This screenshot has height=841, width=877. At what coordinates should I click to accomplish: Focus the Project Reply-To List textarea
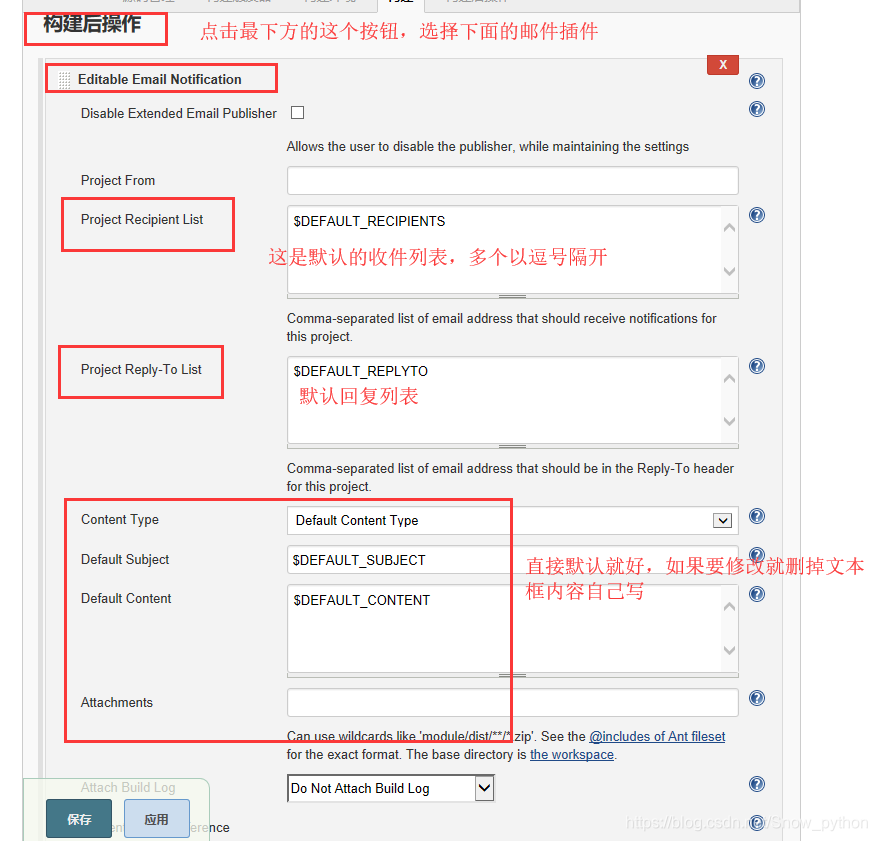pos(513,400)
